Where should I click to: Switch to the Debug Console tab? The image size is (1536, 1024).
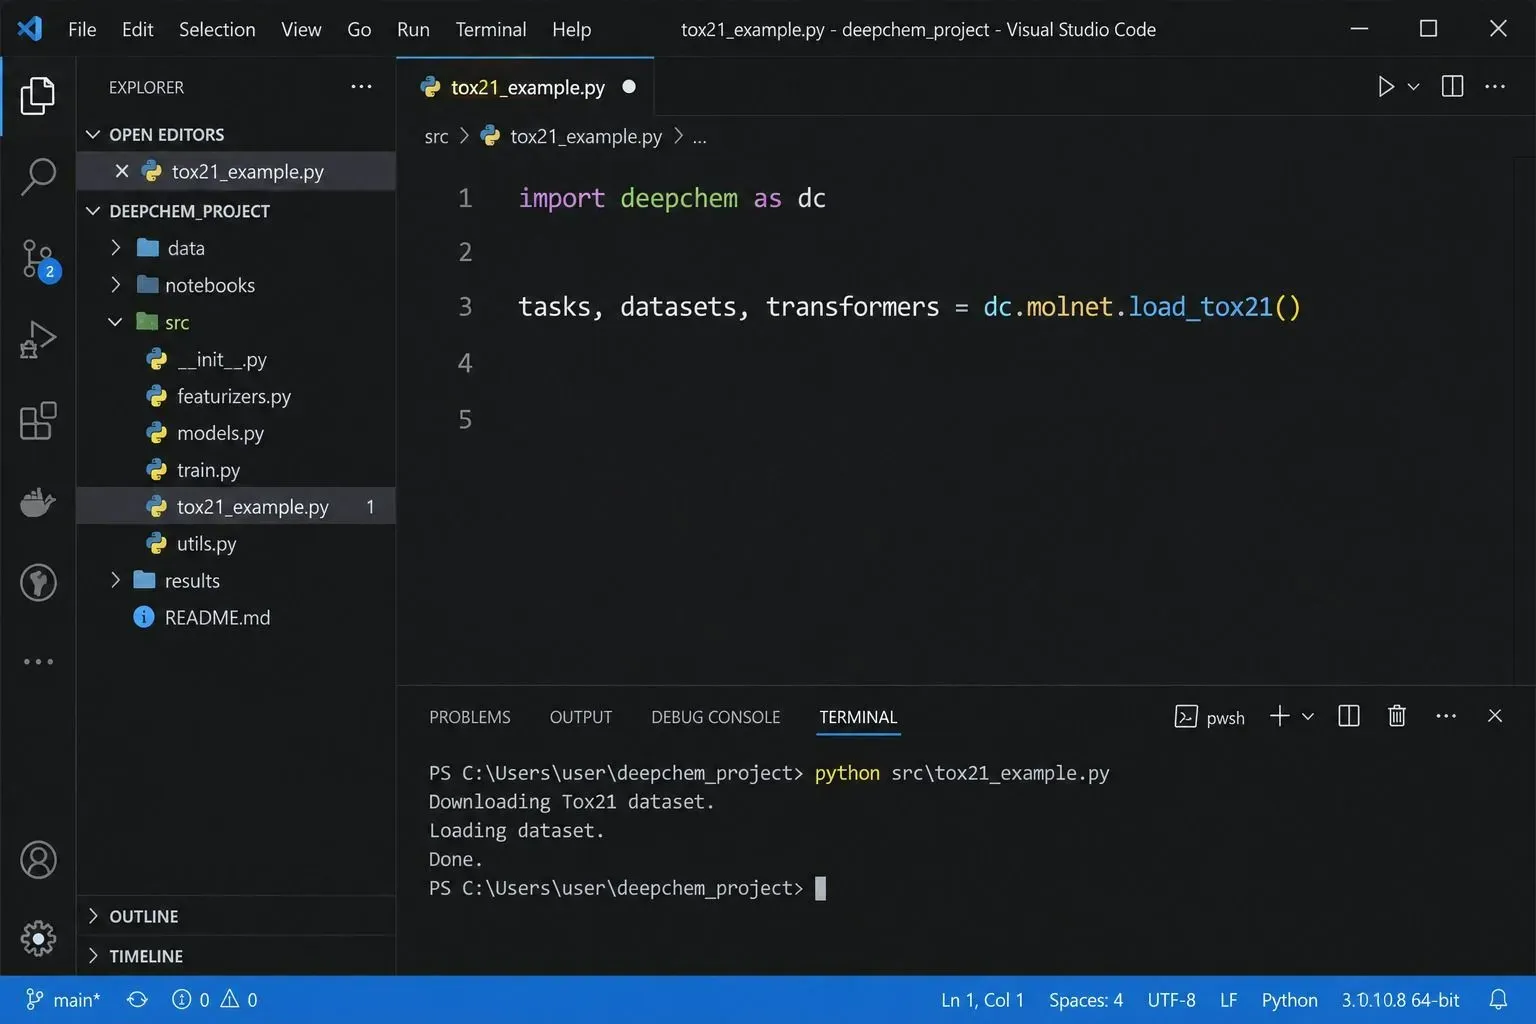pyautogui.click(x=715, y=717)
